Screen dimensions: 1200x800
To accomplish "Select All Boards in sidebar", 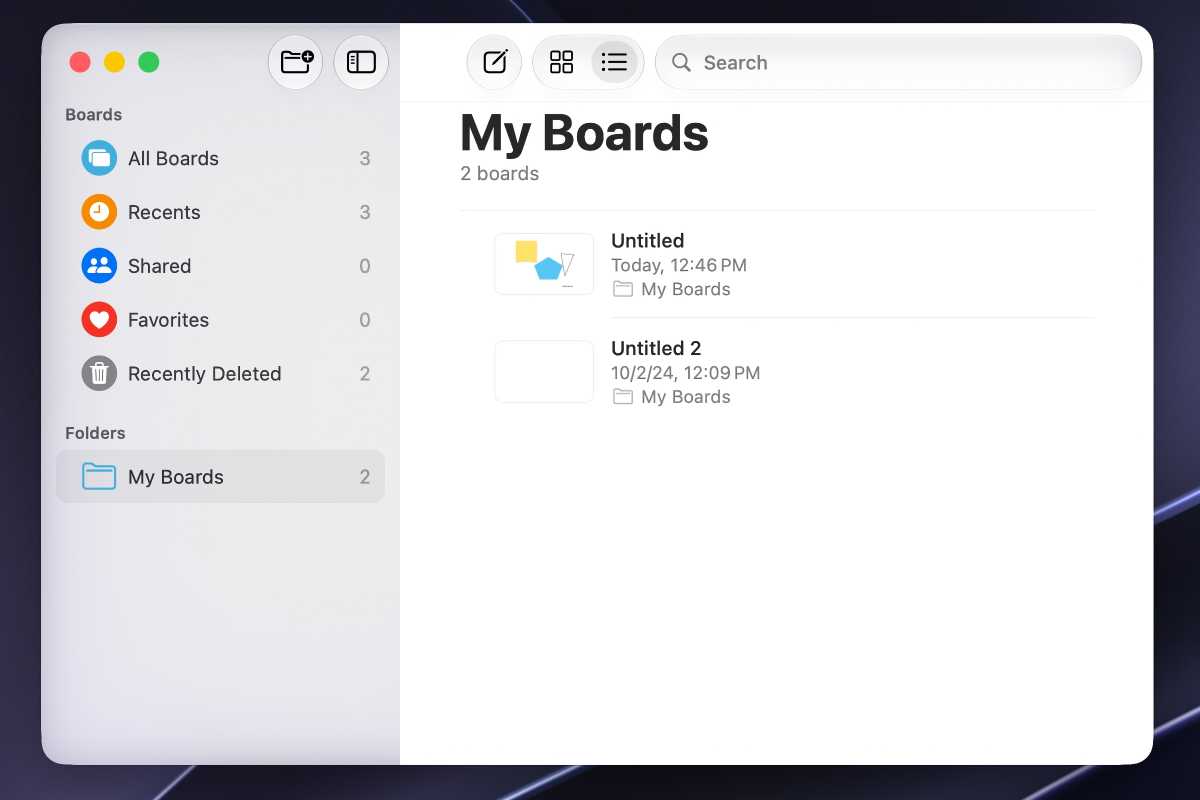I will point(220,158).
